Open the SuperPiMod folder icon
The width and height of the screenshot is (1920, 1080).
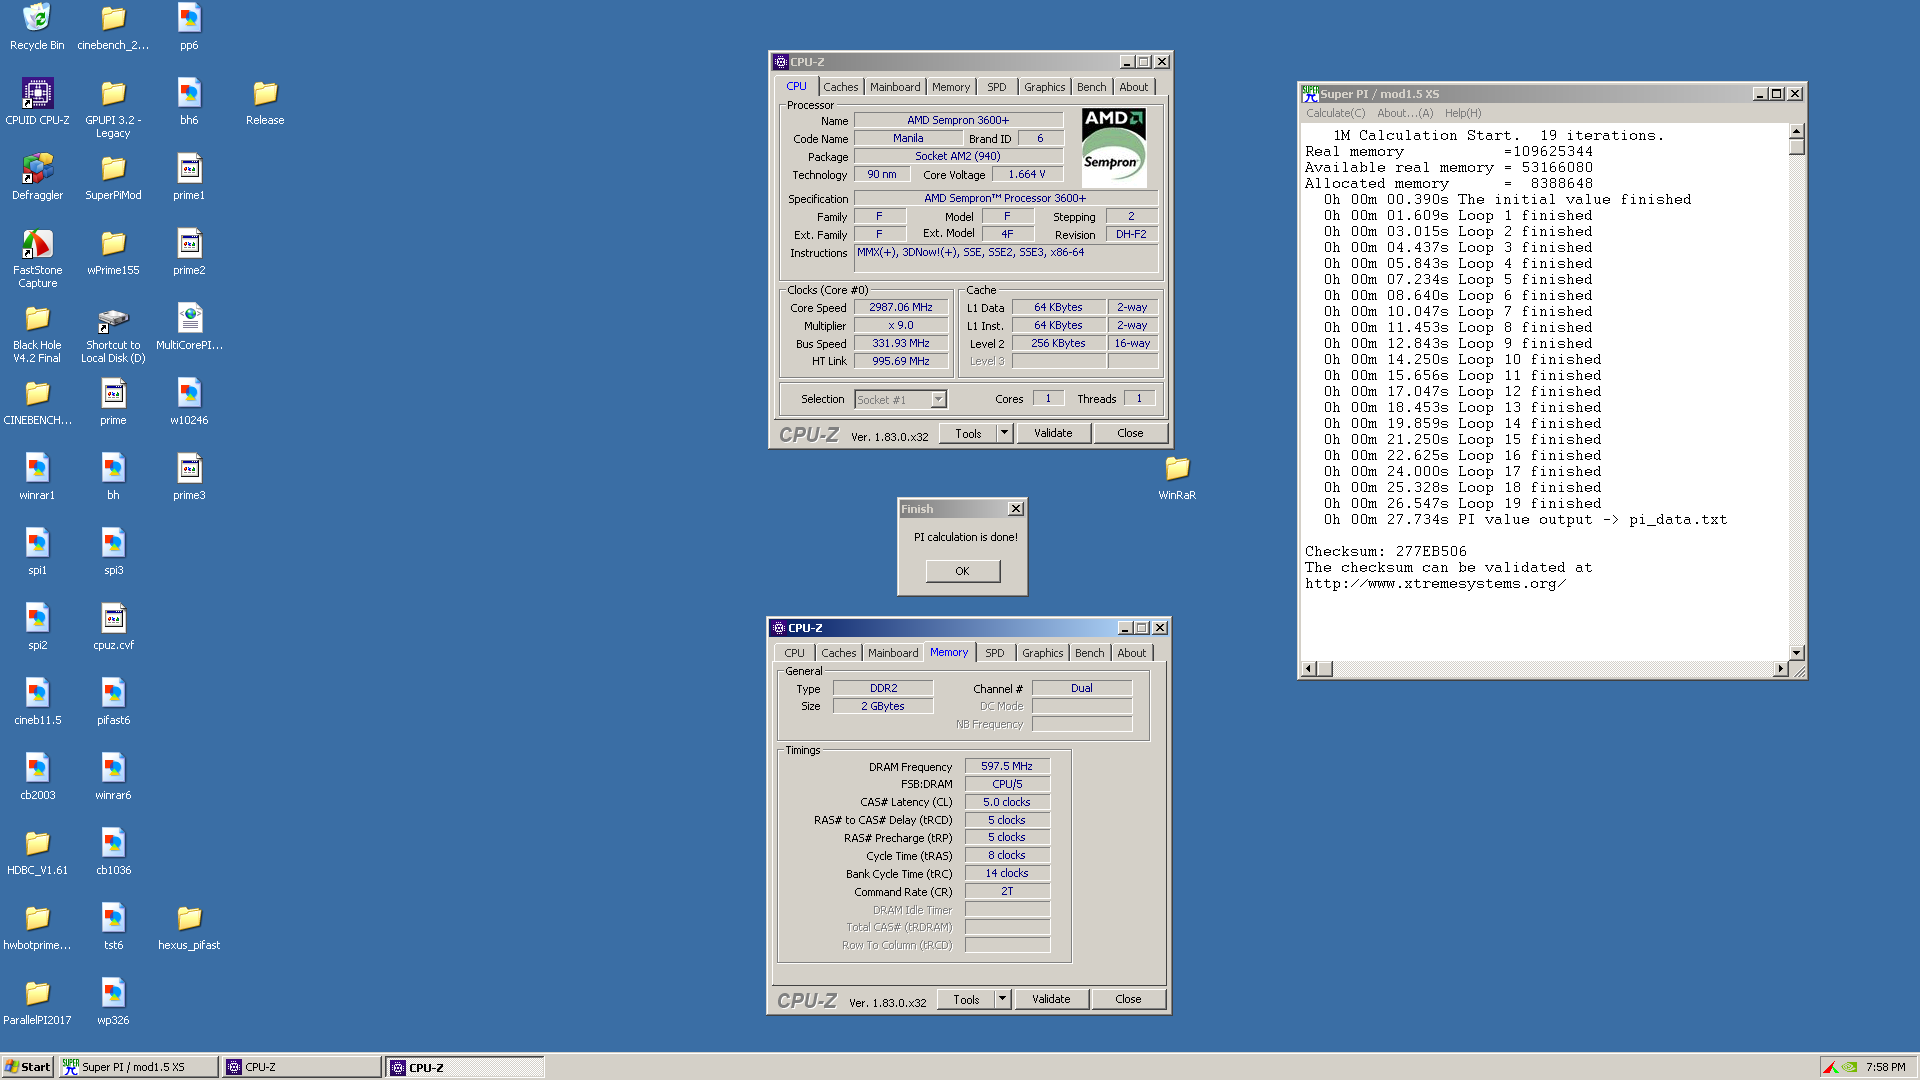tap(113, 177)
